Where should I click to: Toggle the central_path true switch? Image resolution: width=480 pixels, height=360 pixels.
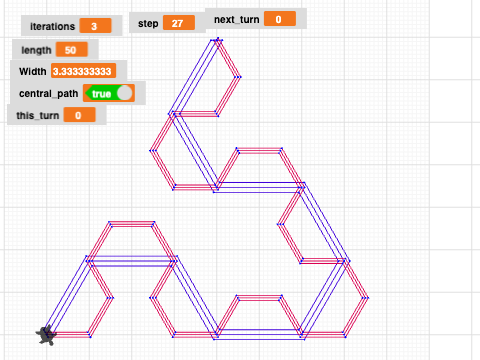109,93
